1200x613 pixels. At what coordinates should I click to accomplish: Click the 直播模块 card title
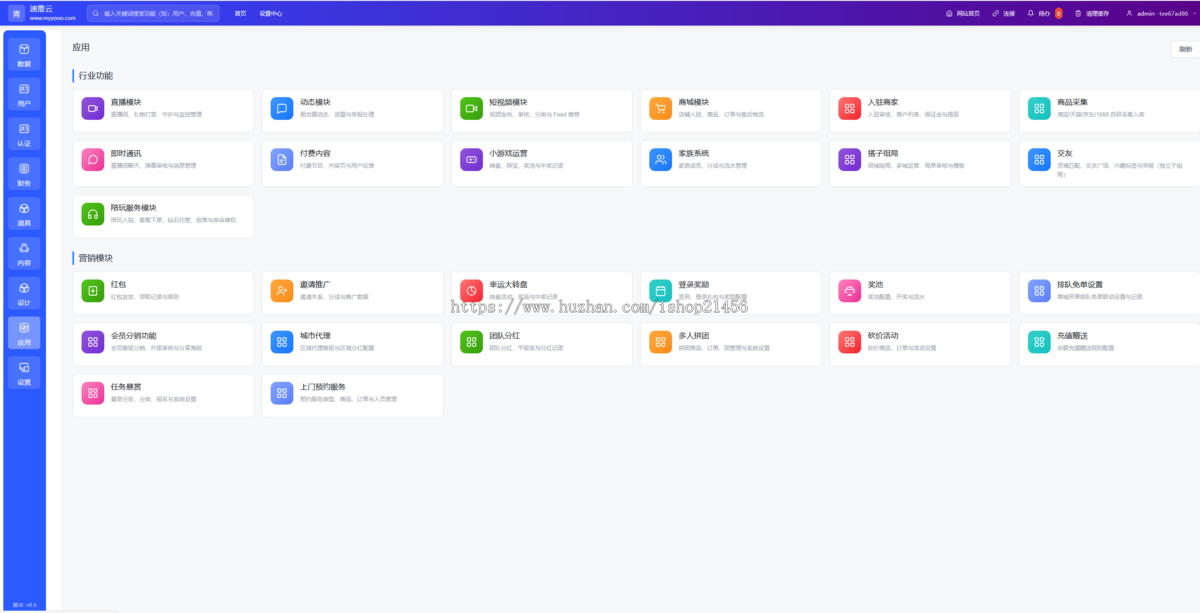point(125,102)
